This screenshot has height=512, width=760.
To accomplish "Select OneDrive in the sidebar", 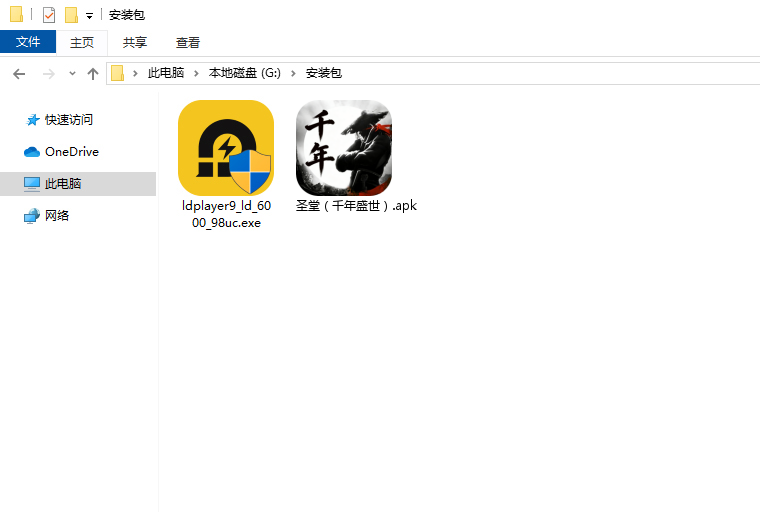I will point(71,152).
